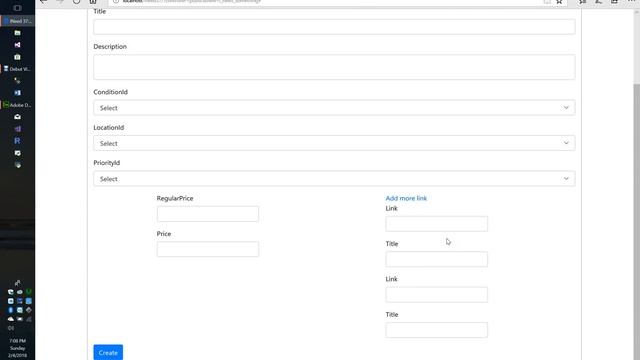Click the Create button
The width and height of the screenshot is (640, 360).
[108, 352]
